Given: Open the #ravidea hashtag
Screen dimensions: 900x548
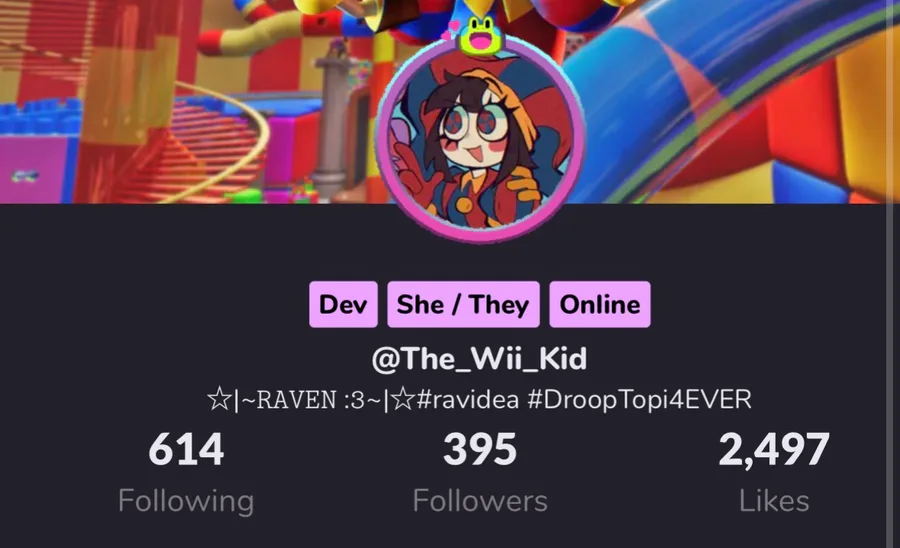Looking at the screenshot, I should pyautogui.click(x=467, y=399).
